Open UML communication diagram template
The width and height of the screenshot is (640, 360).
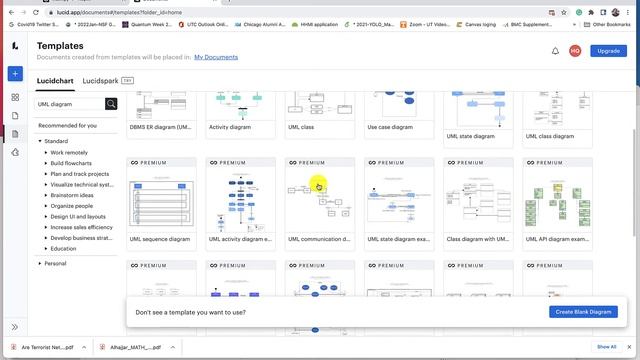pos(320,204)
